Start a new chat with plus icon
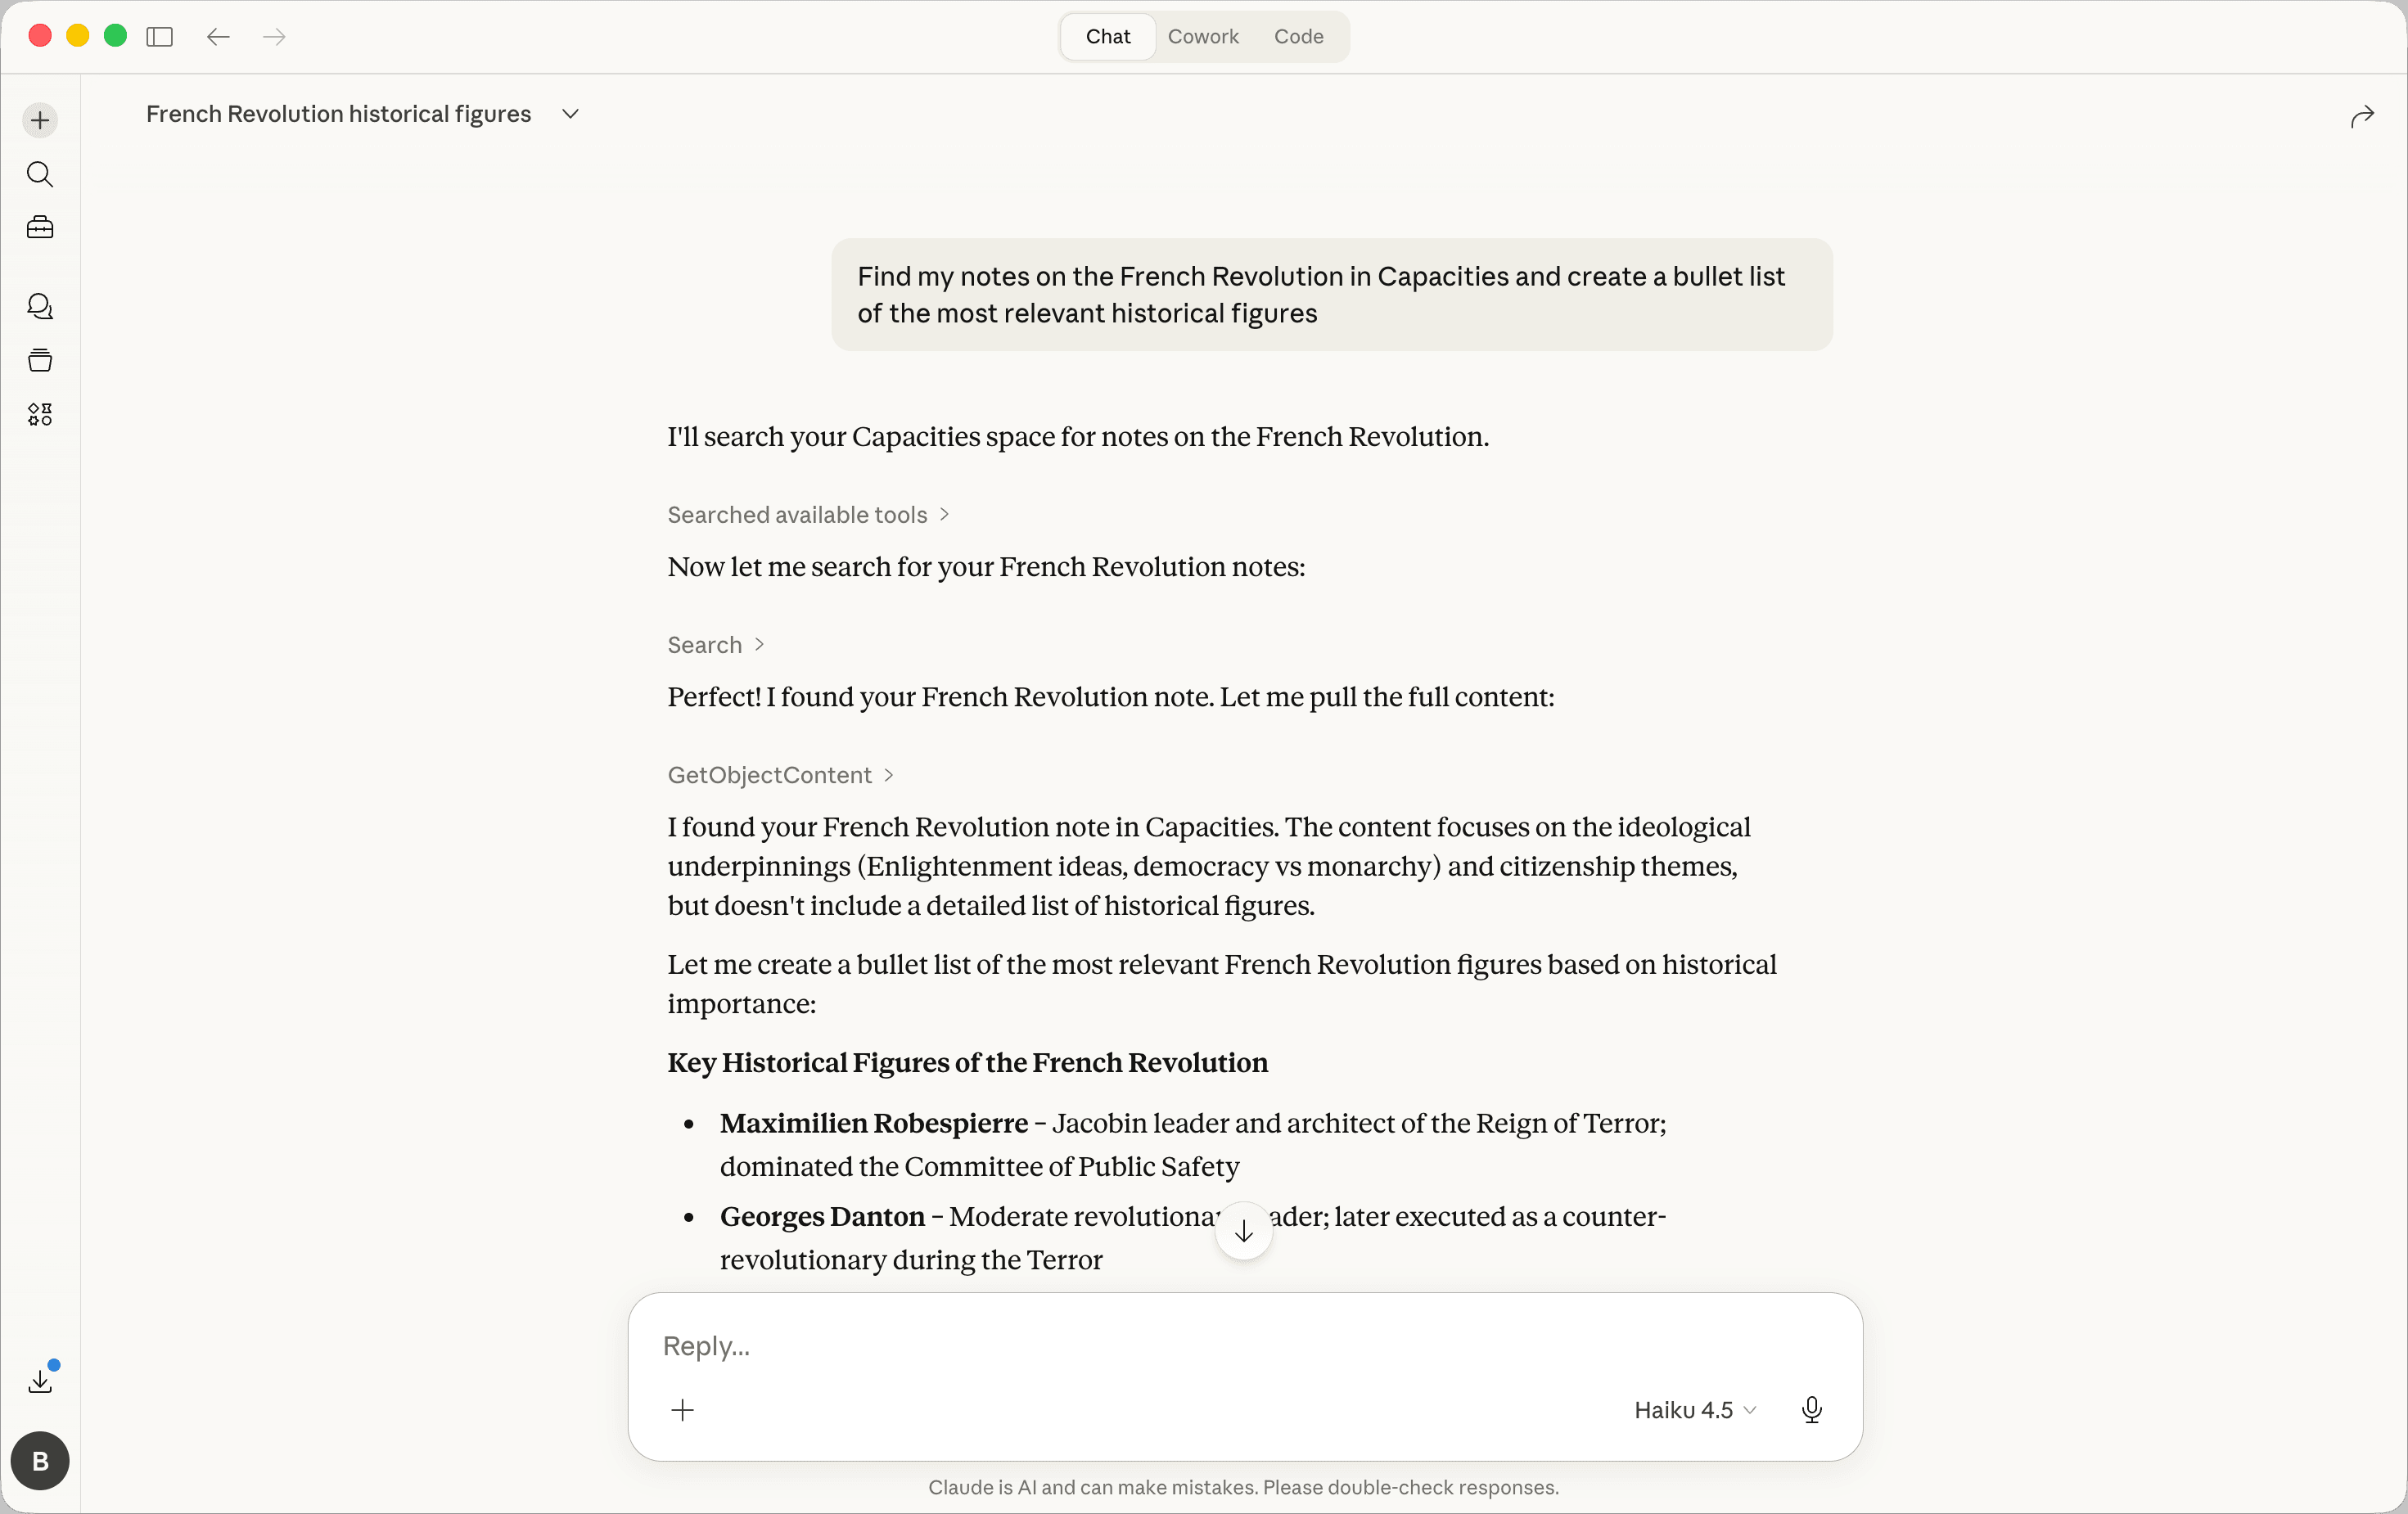 point(40,121)
